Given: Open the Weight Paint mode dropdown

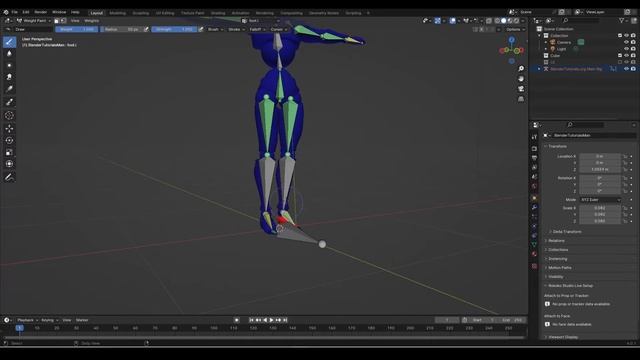Looking at the screenshot, I should tap(33, 21).
